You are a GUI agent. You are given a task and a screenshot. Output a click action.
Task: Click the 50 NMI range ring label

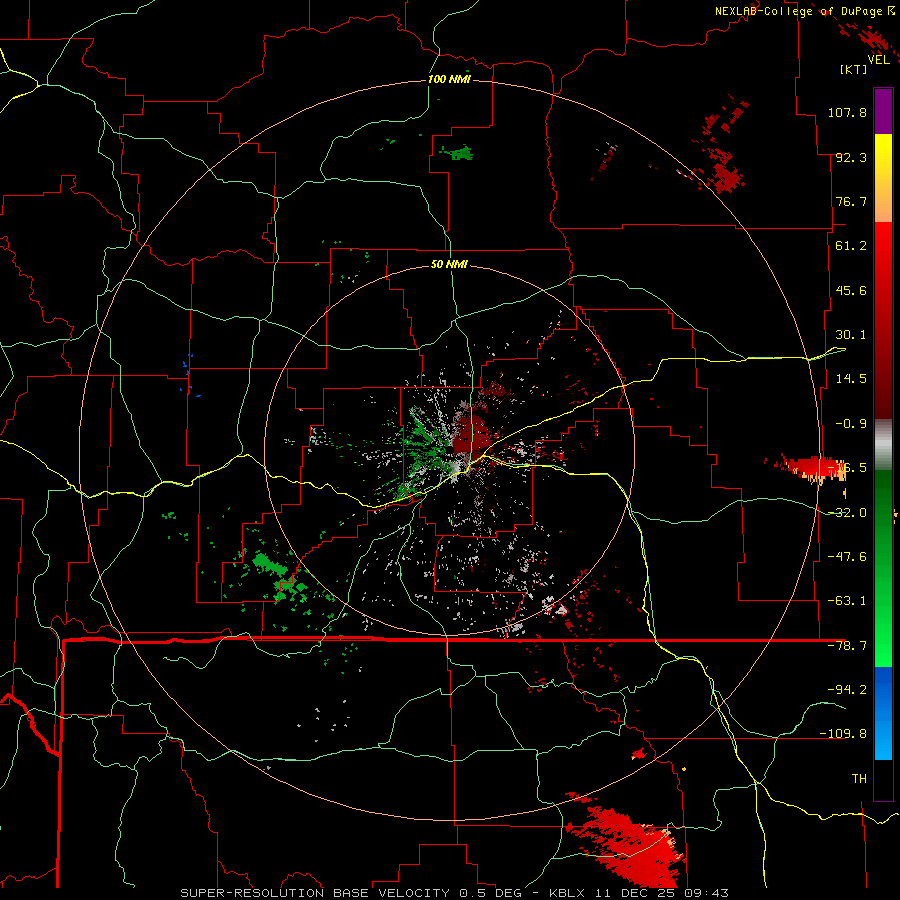point(449,264)
